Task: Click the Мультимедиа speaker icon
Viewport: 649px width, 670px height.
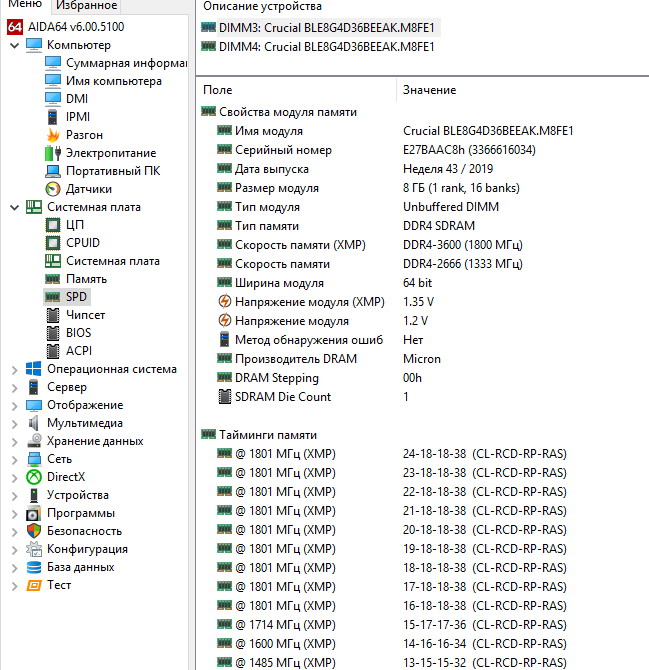Action: pyautogui.click(x=34, y=423)
